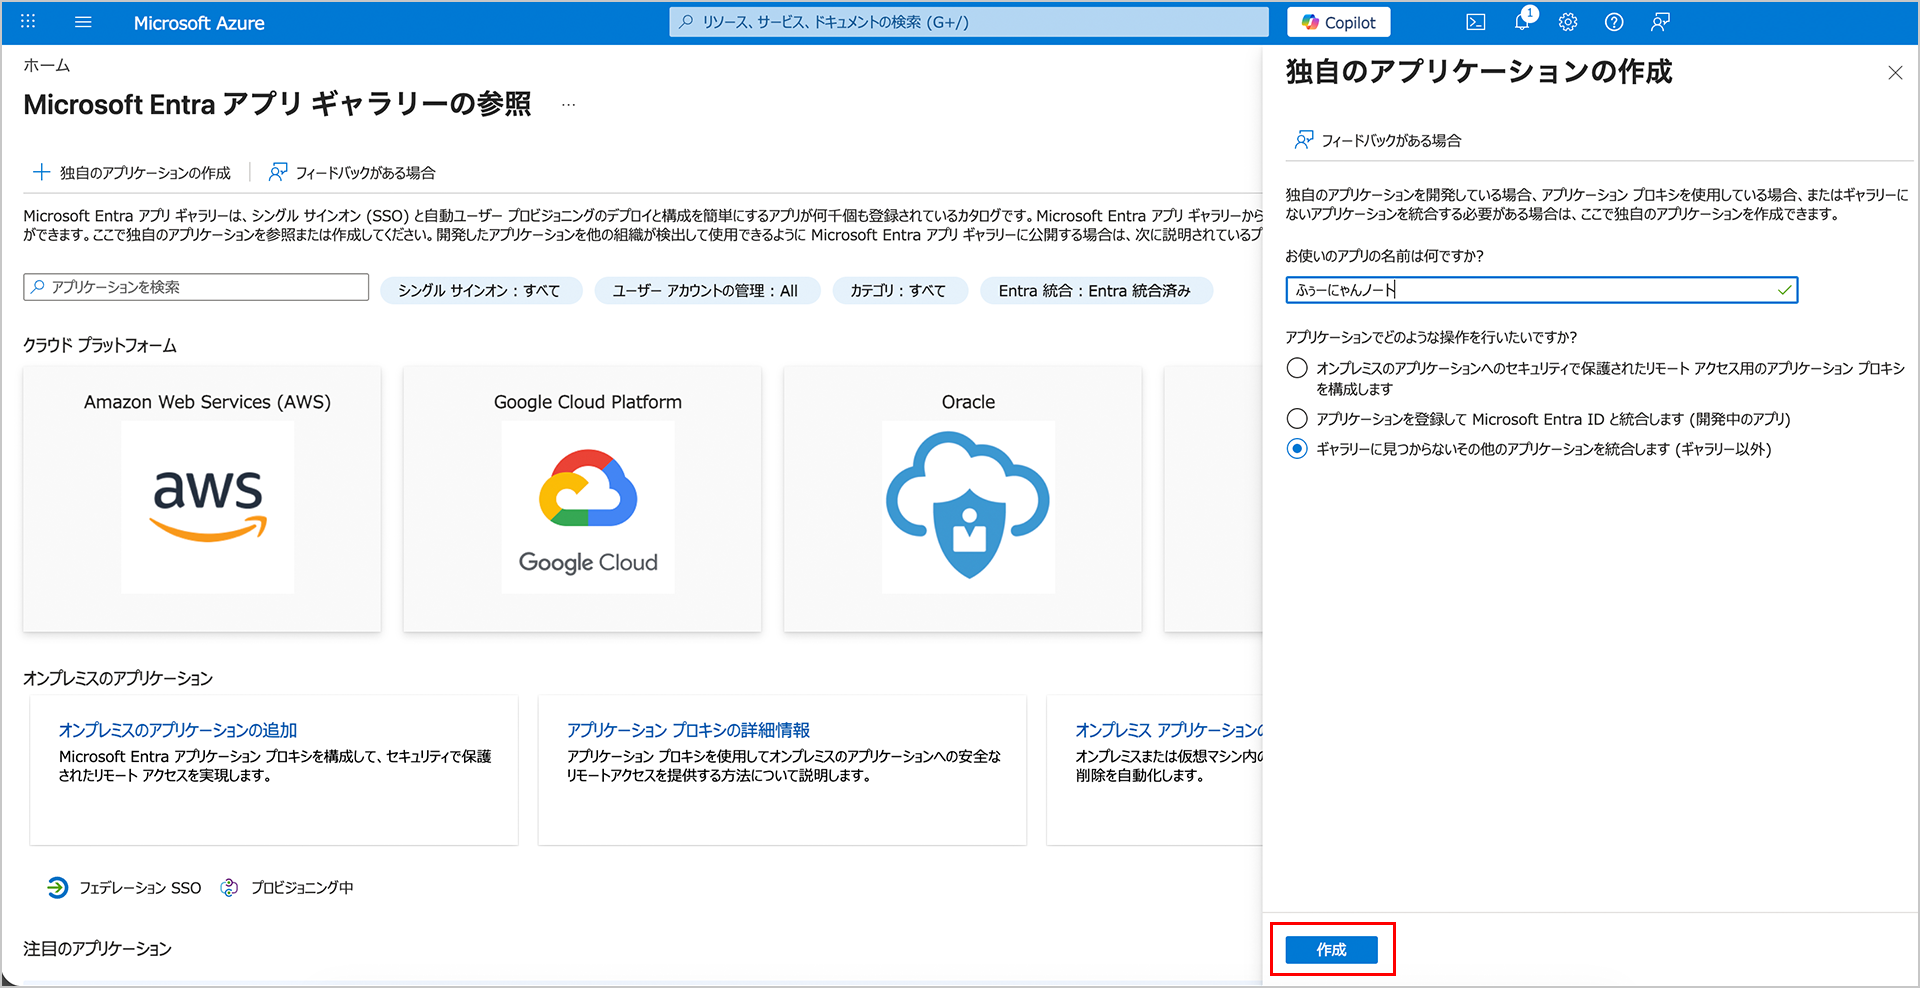1920x988 pixels.
Task: Select the on-premises application proxy radio option
Action: (x=1297, y=368)
